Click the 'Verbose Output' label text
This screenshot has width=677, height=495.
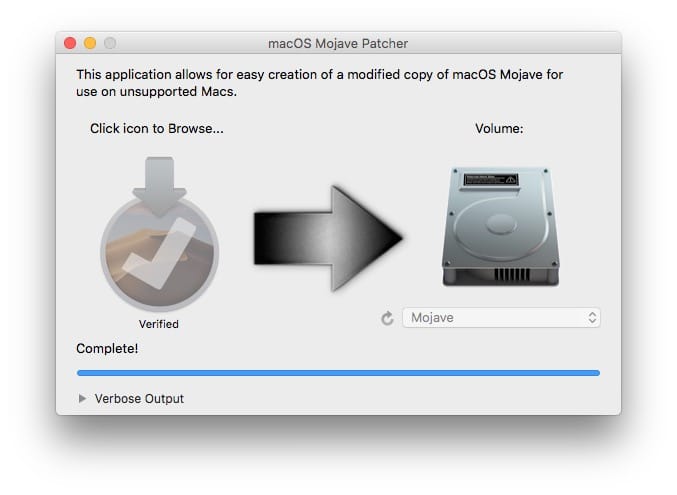[139, 399]
